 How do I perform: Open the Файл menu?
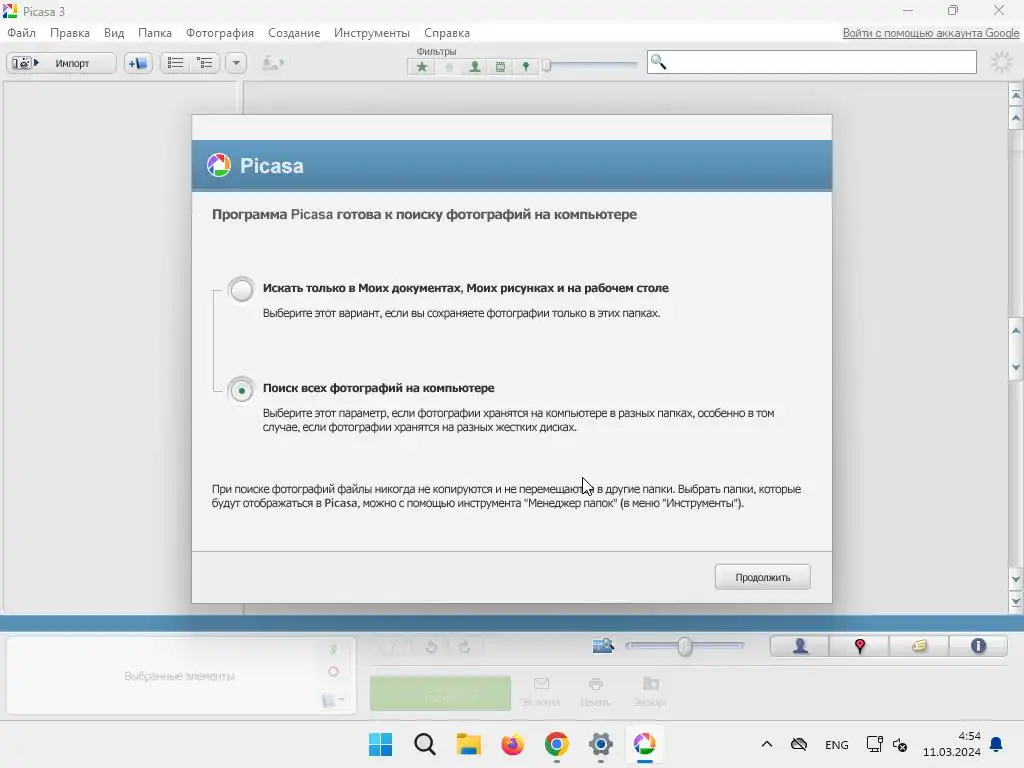(x=22, y=33)
